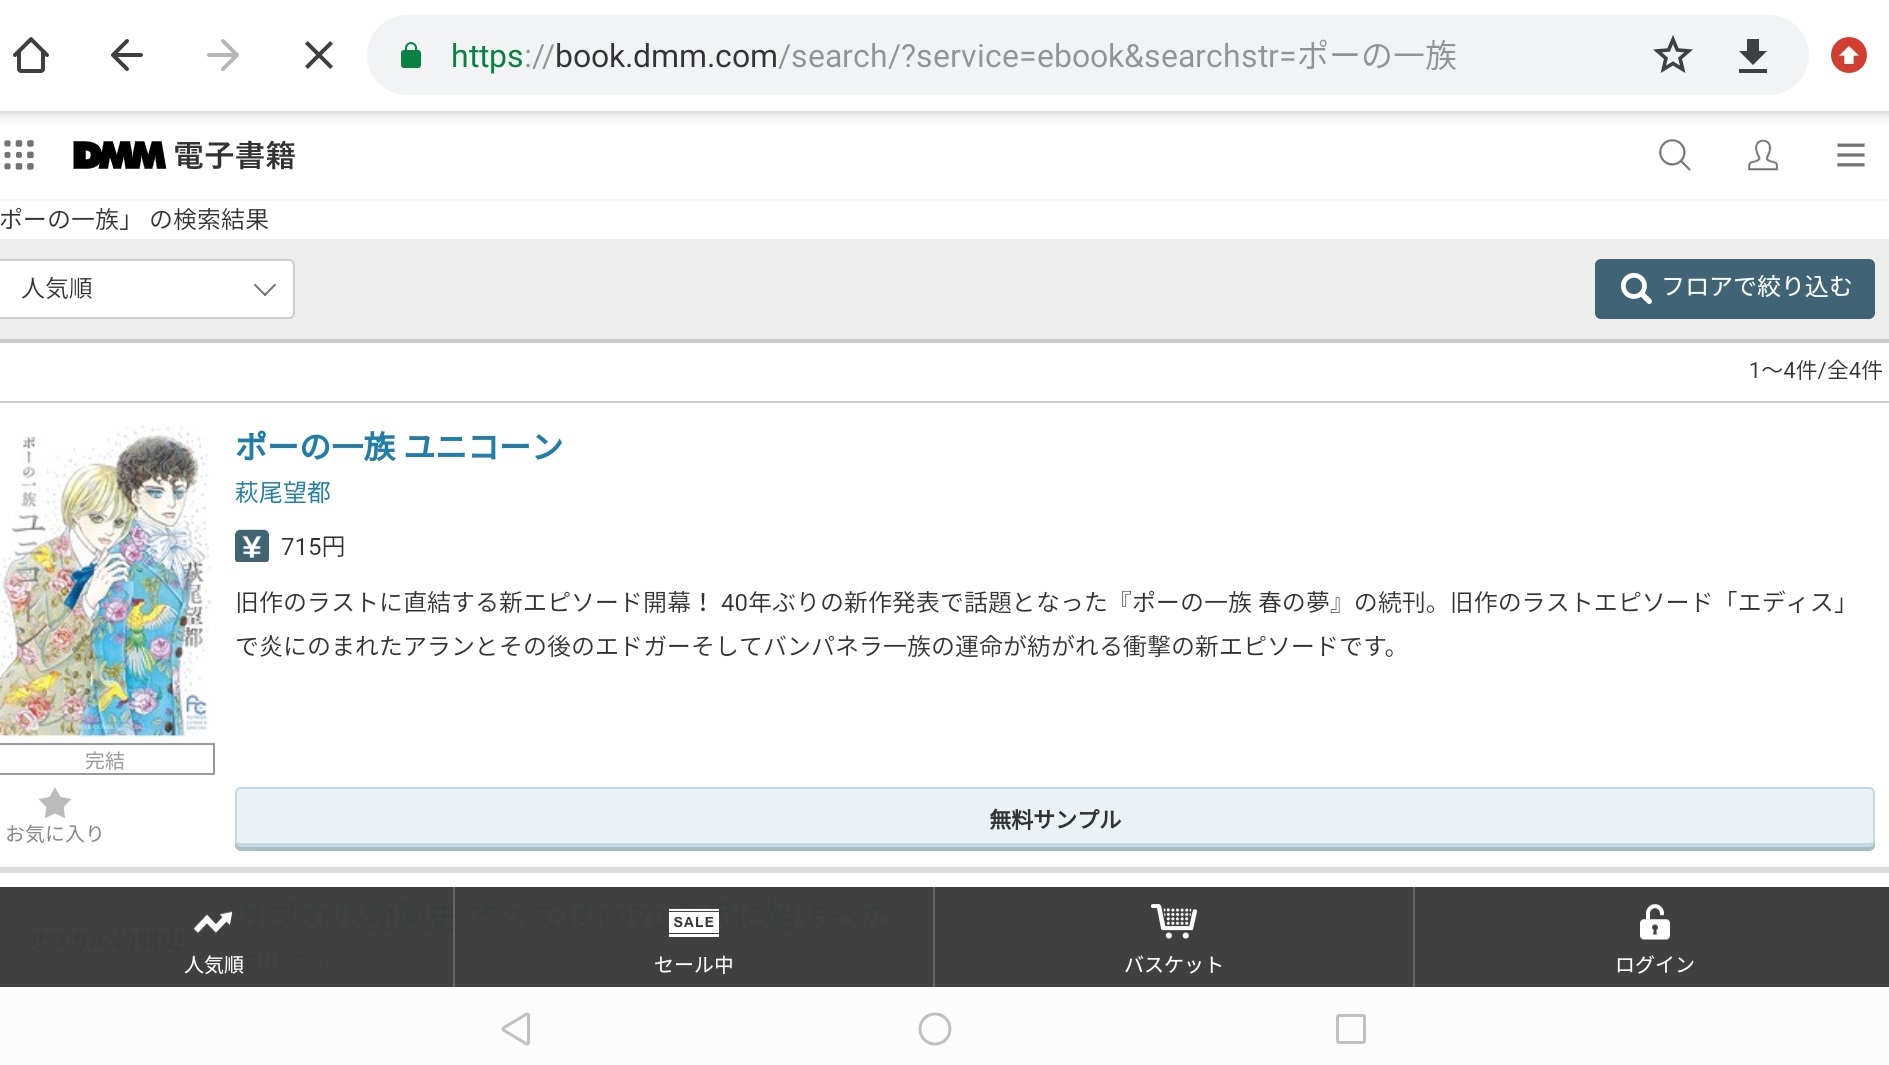Screen dimensions: 1889x1065
Task: Open the user account icon
Action: (x=1762, y=155)
